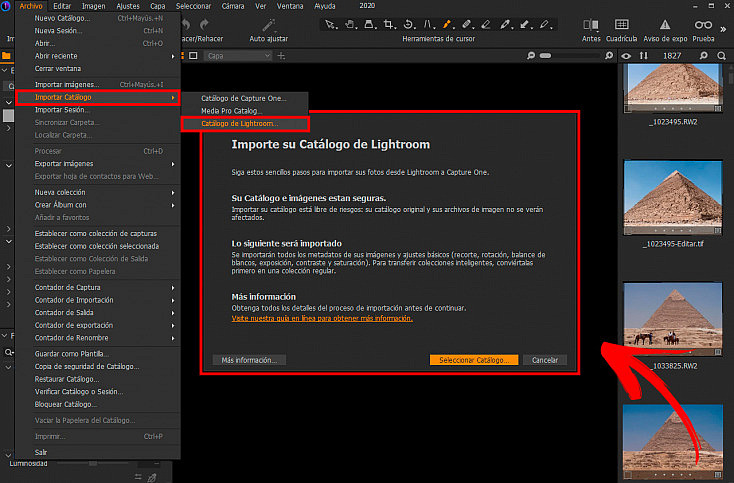Viewport: 734px width, 483px height.
Task: Adjust the viewer zoom slider
Action: pyautogui.click(x=569, y=56)
